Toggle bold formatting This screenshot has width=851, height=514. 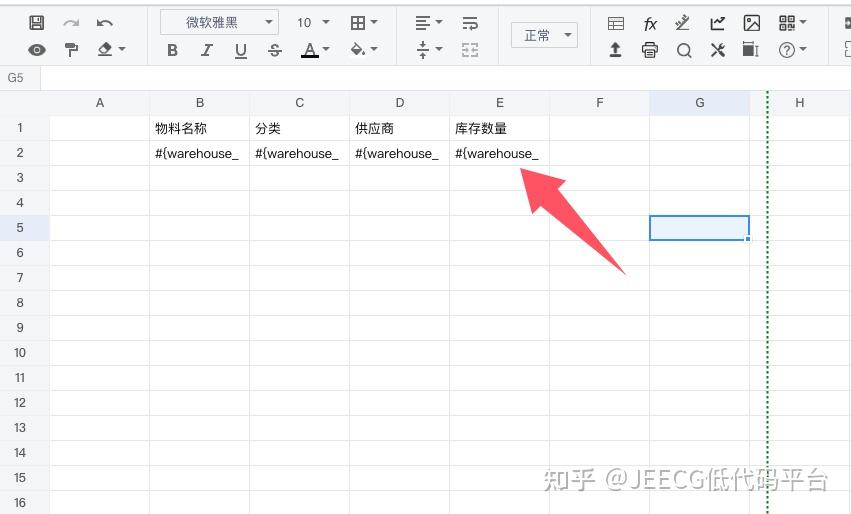[173, 50]
